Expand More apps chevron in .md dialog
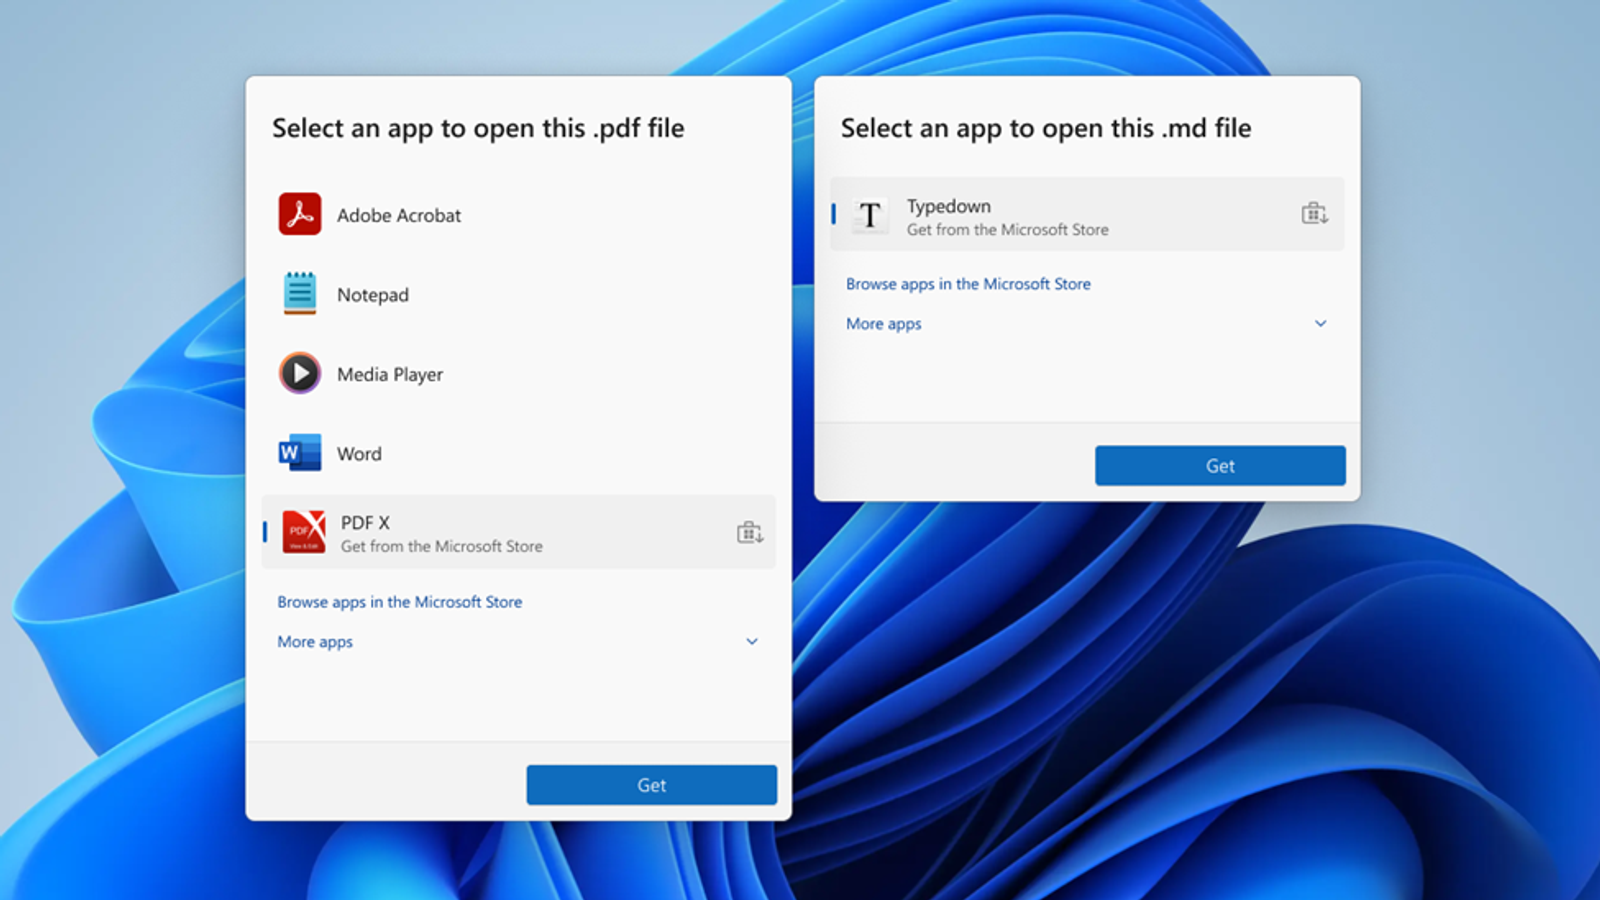This screenshot has height=900, width=1600. point(1320,324)
